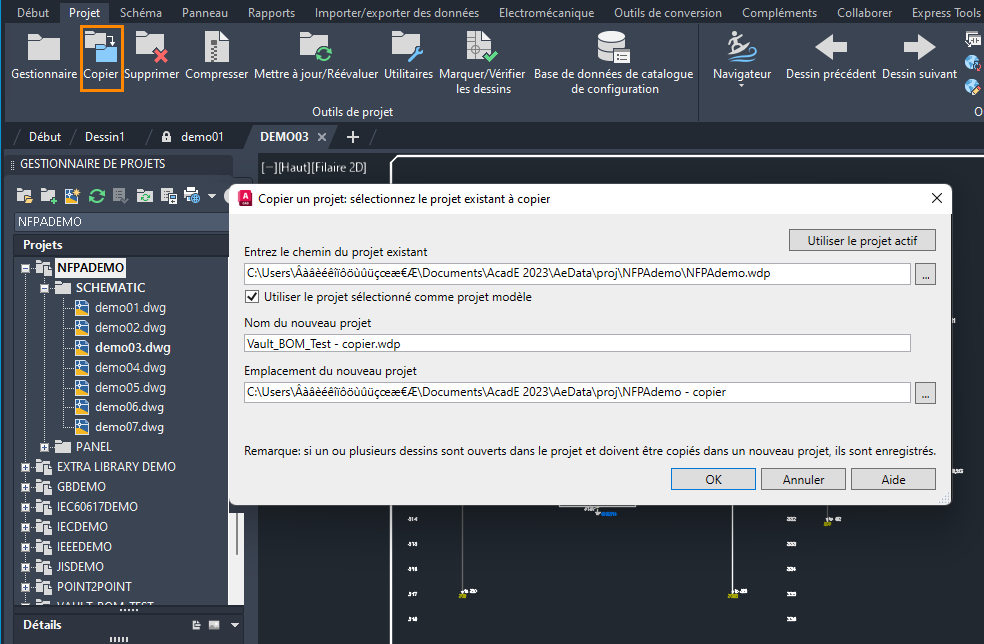Open Importer/exporter des données tab
This screenshot has height=644, width=984.
click(397, 13)
